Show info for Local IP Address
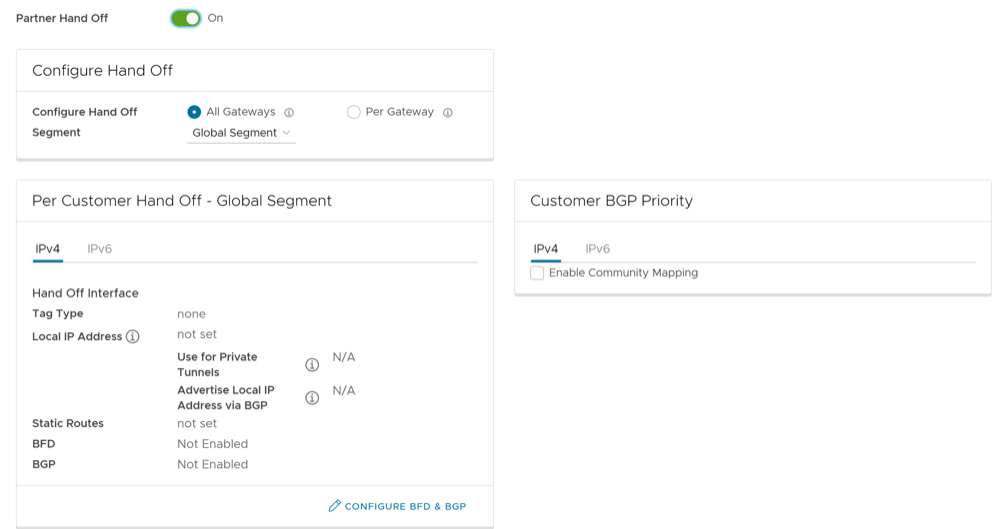This screenshot has height=529, width=999. 132,337
